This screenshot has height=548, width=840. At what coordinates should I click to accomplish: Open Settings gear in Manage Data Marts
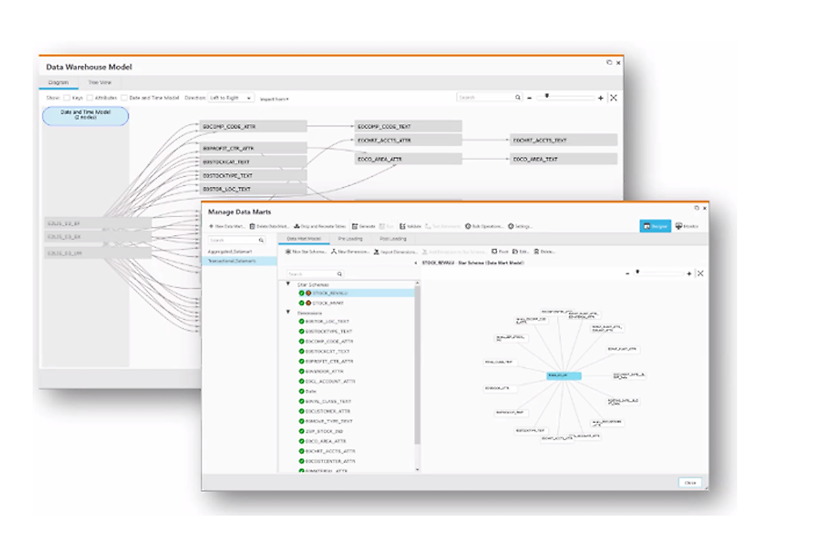pyautogui.click(x=511, y=227)
